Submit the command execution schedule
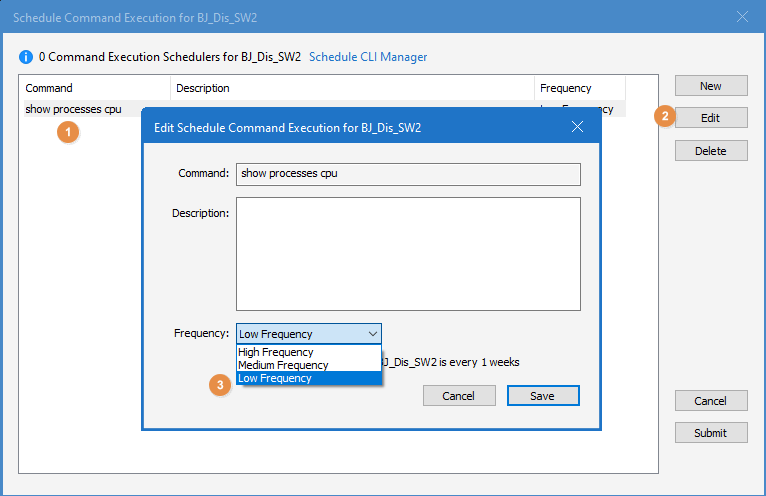This screenshot has width=766, height=496. tap(710, 433)
